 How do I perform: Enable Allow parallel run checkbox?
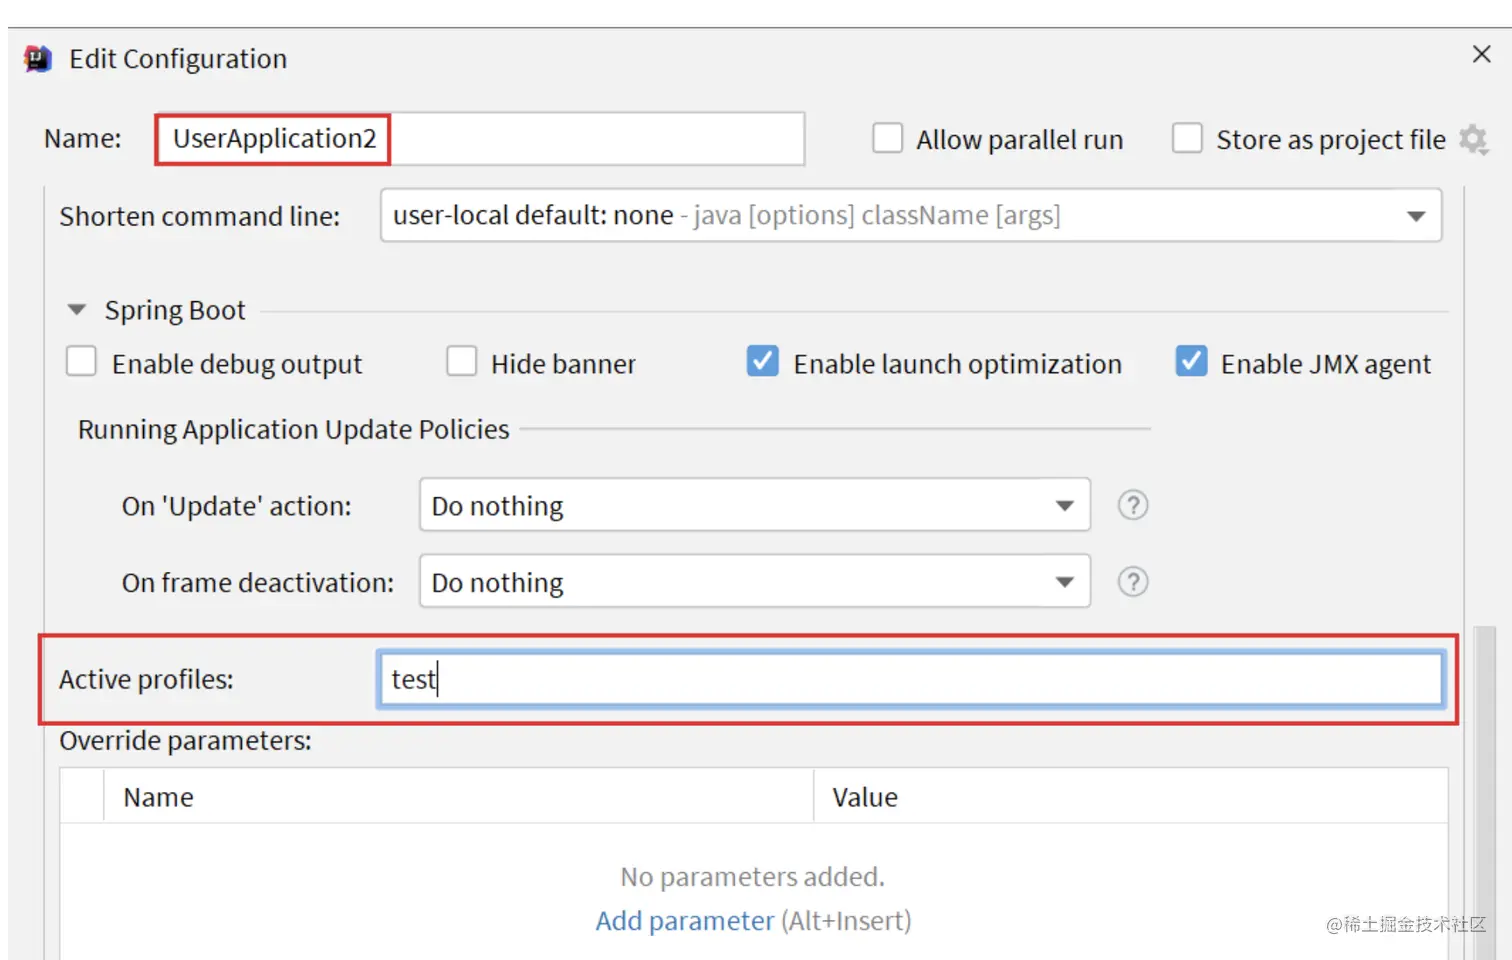(887, 139)
